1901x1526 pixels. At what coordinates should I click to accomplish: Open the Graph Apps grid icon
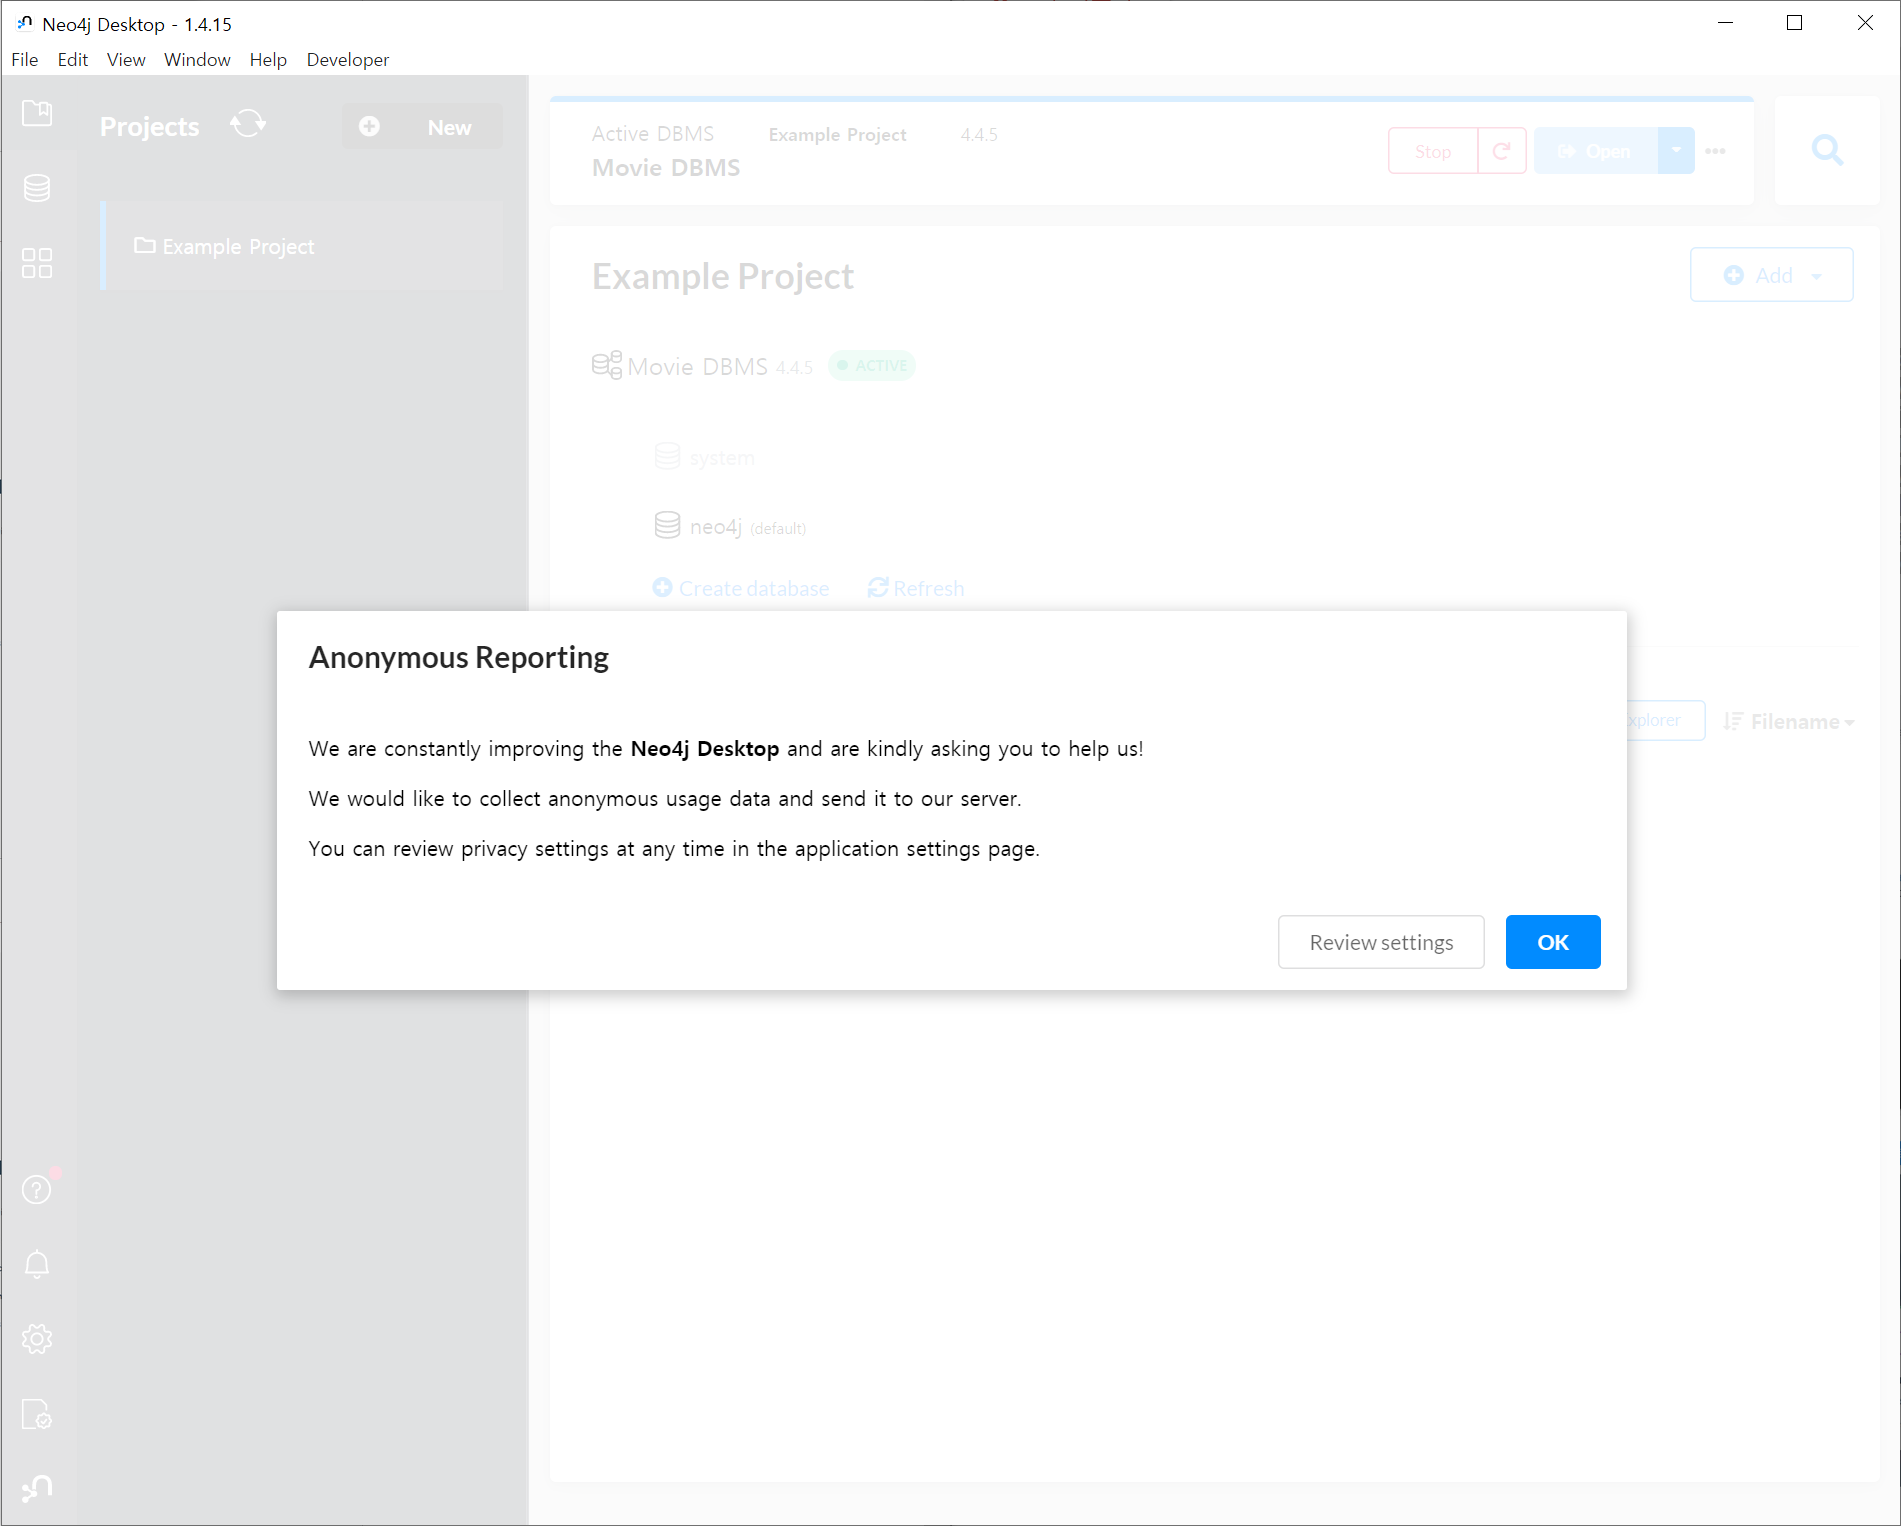click(37, 263)
